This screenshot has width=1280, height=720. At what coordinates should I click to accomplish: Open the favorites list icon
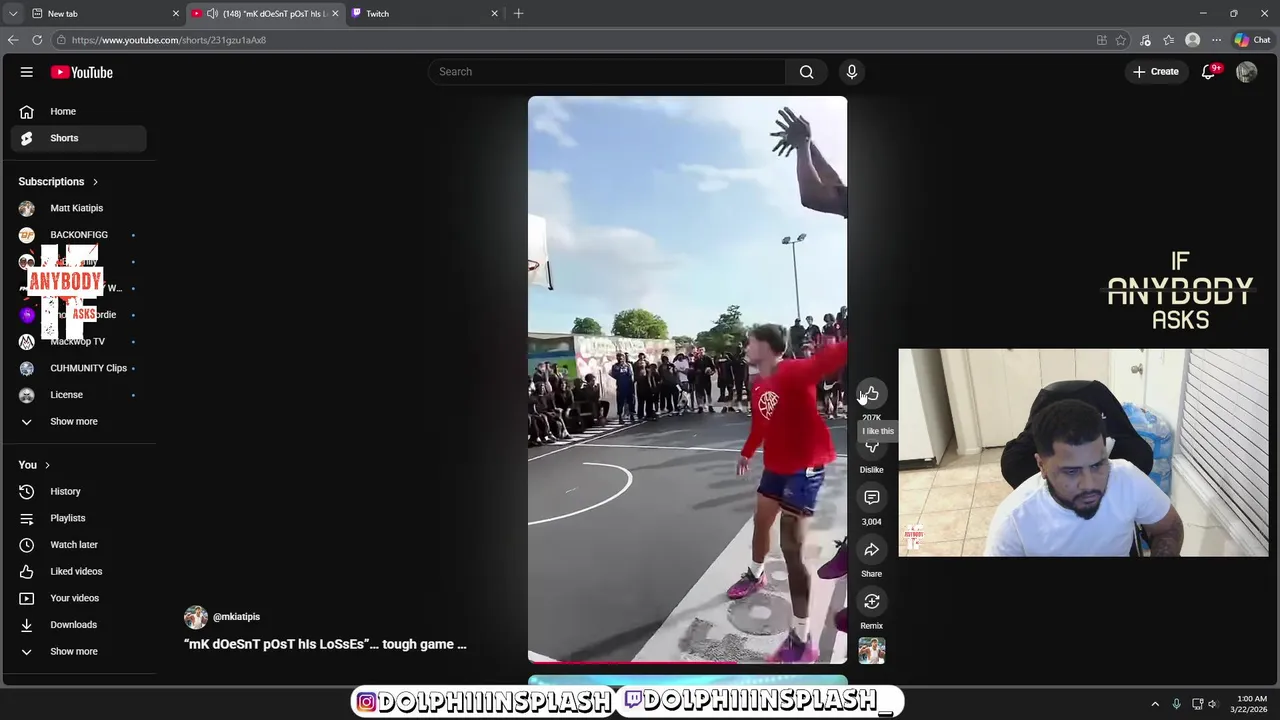[x=1168, y=40]
